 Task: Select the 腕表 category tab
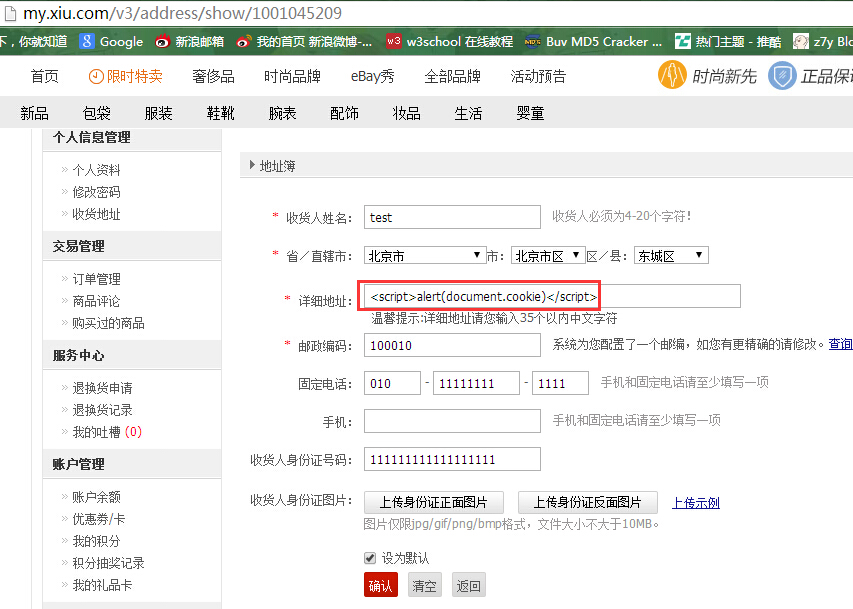282,113
